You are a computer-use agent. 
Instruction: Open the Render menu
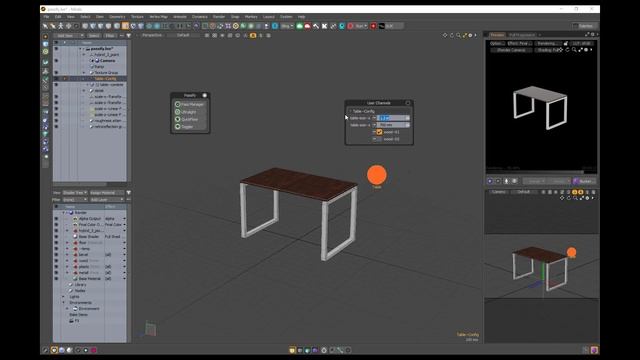coord(219,17)
